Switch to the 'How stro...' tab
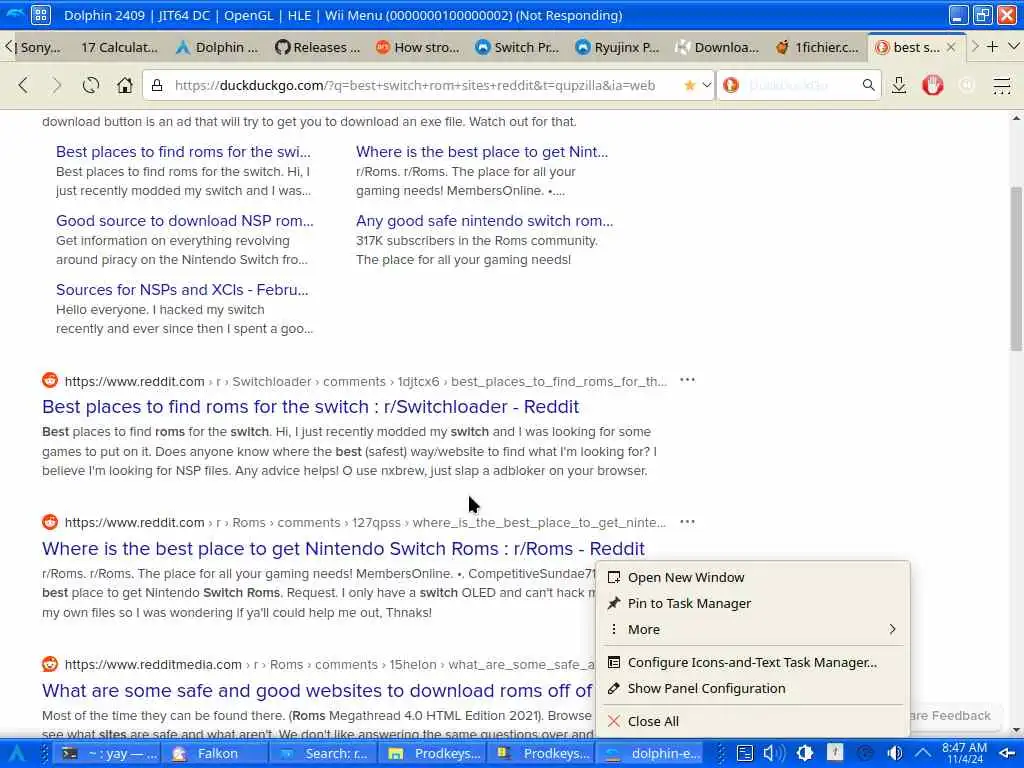Viewport: 1024px width, 768px height. [x=418, y=47]
